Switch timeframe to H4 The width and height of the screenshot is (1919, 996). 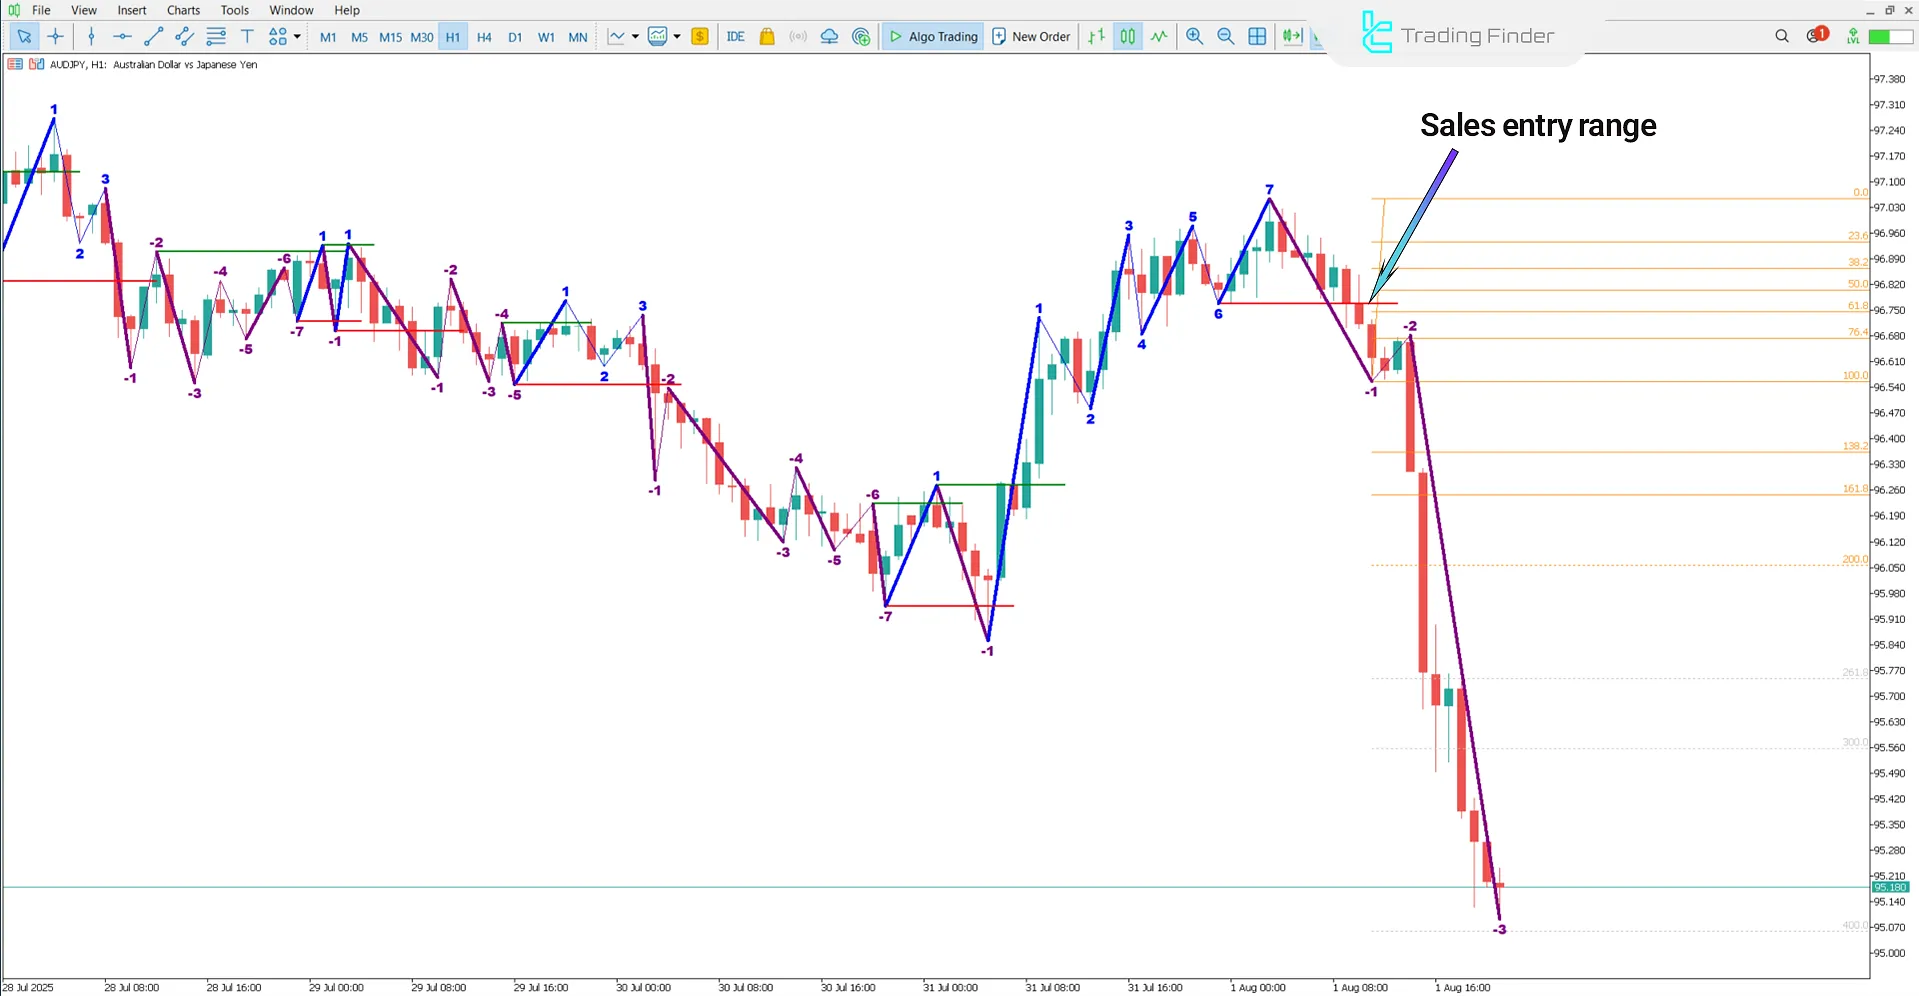[484, 36]
